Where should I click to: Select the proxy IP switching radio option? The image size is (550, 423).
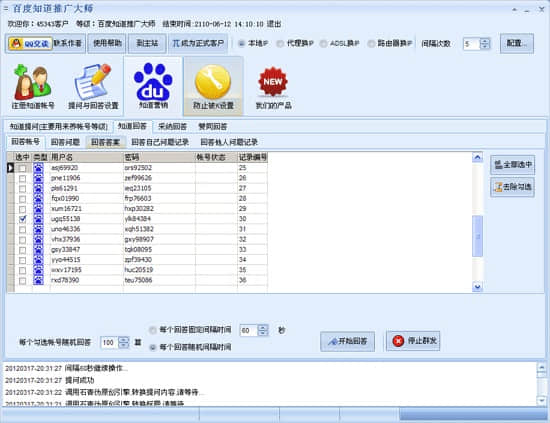click(x=280, y=43)
